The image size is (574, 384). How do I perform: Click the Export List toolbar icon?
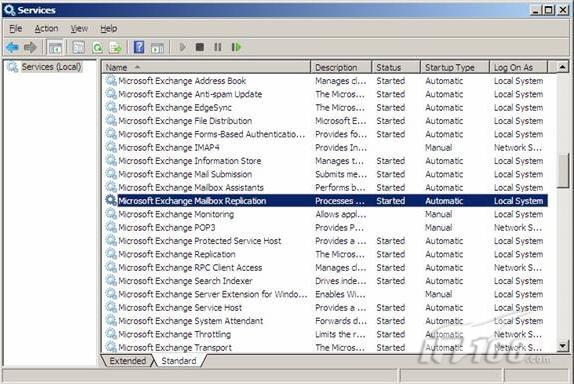[115, 48]
